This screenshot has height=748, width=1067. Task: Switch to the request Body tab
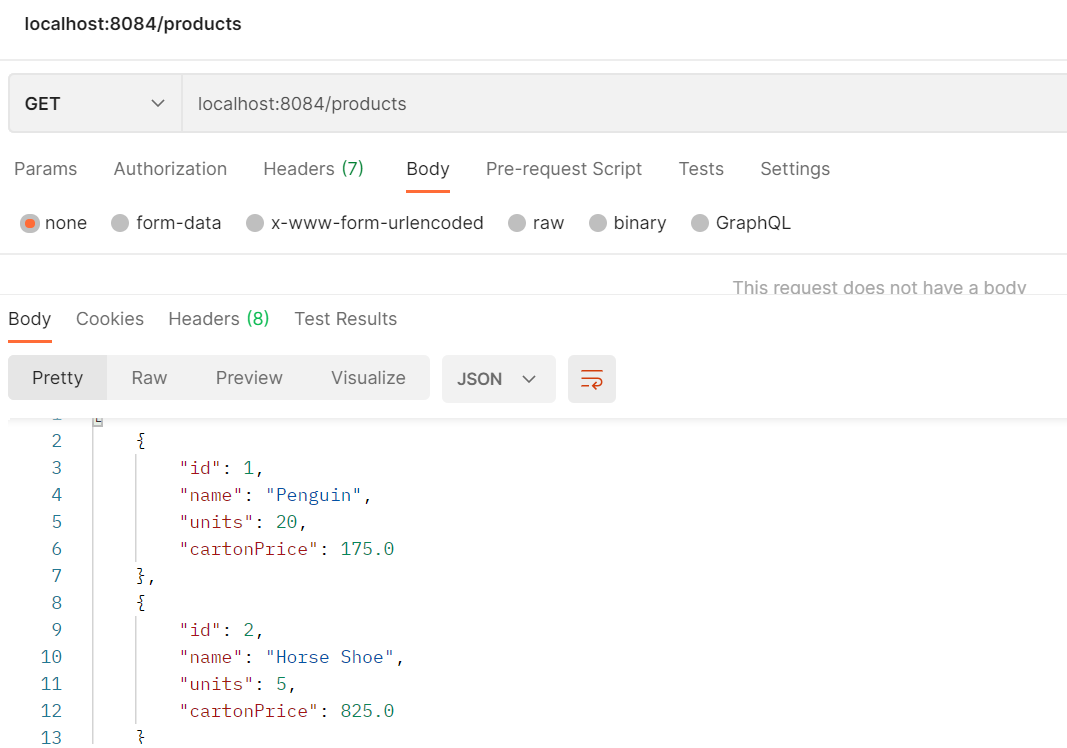tap(428, 169)
